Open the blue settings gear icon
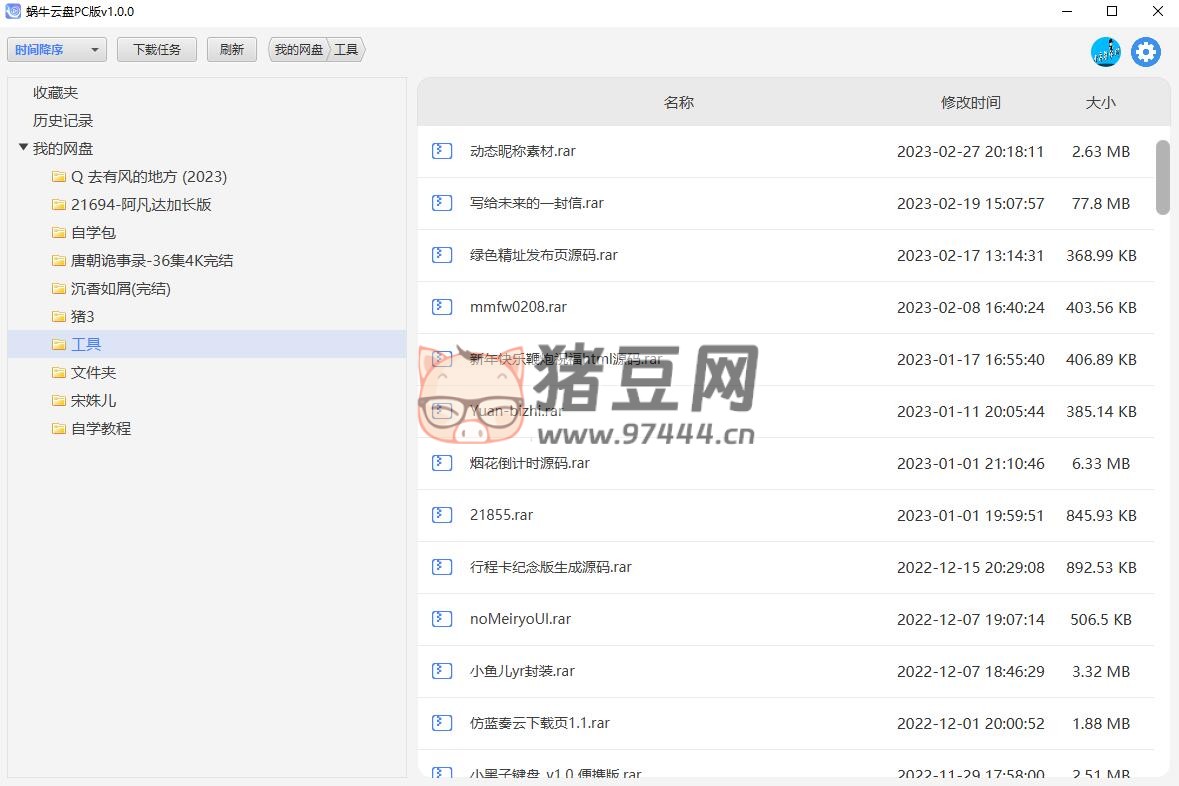Image resolution: width=1179 pixels, height=786 pixels. [1146, 52]
